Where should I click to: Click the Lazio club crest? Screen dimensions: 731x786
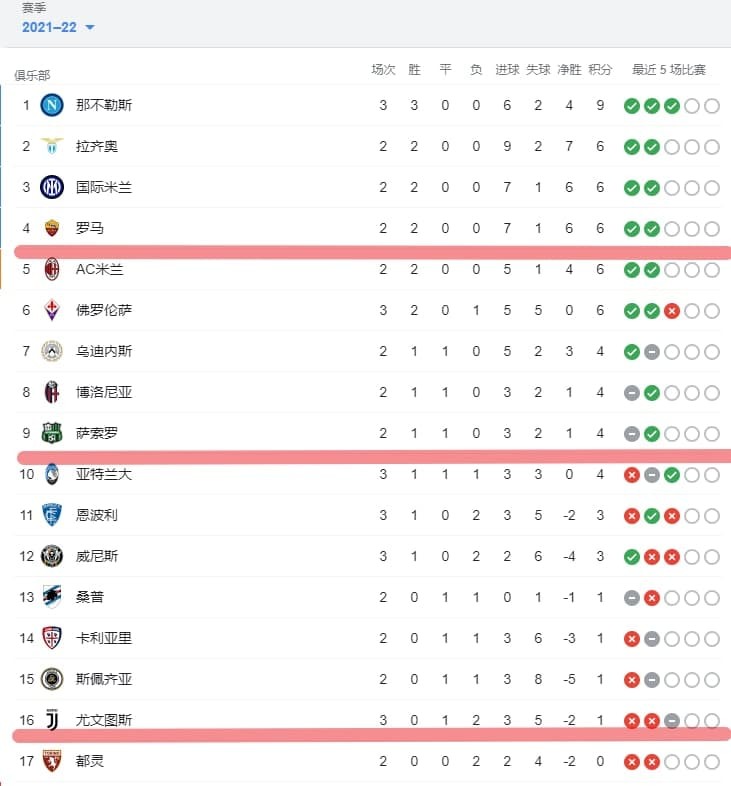point(51,146)
